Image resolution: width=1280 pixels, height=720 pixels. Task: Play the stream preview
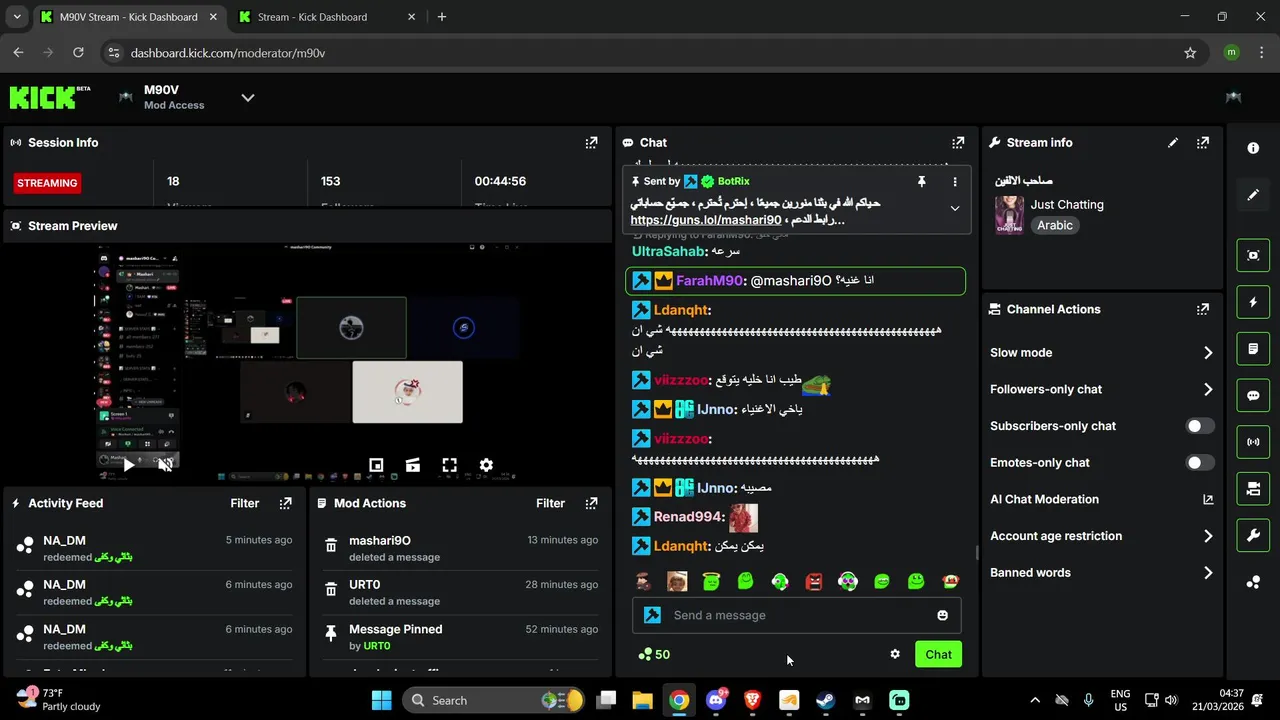[x=128, y=465]
